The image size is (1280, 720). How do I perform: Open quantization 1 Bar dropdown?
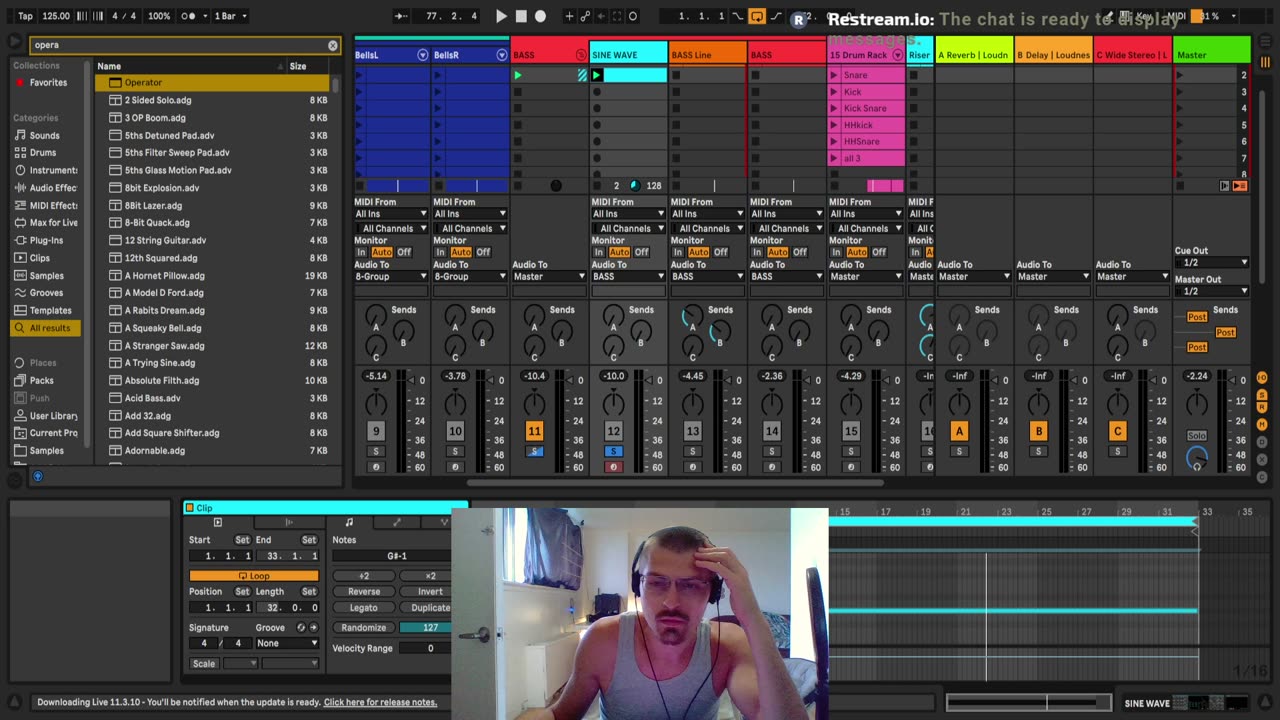(x=231, y=16)
